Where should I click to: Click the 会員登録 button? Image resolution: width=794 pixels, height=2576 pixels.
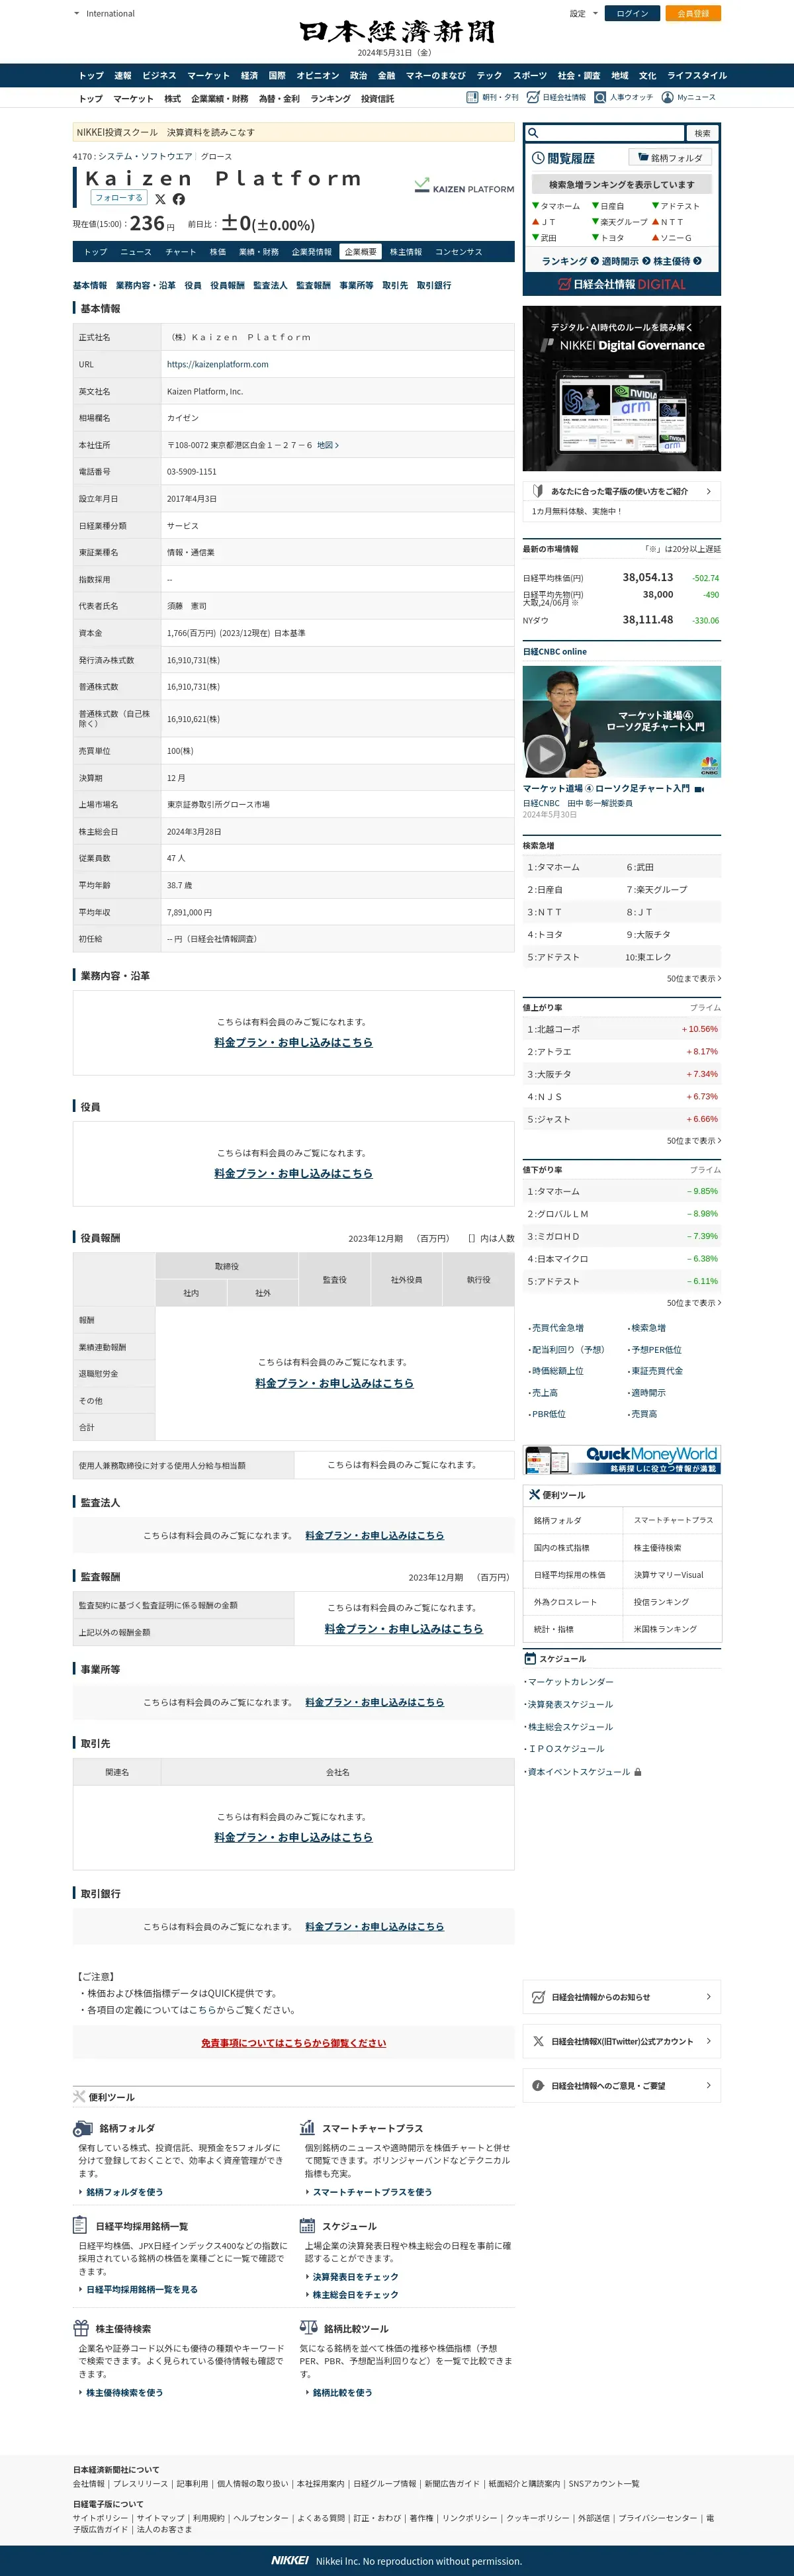(x=693, y=14)
